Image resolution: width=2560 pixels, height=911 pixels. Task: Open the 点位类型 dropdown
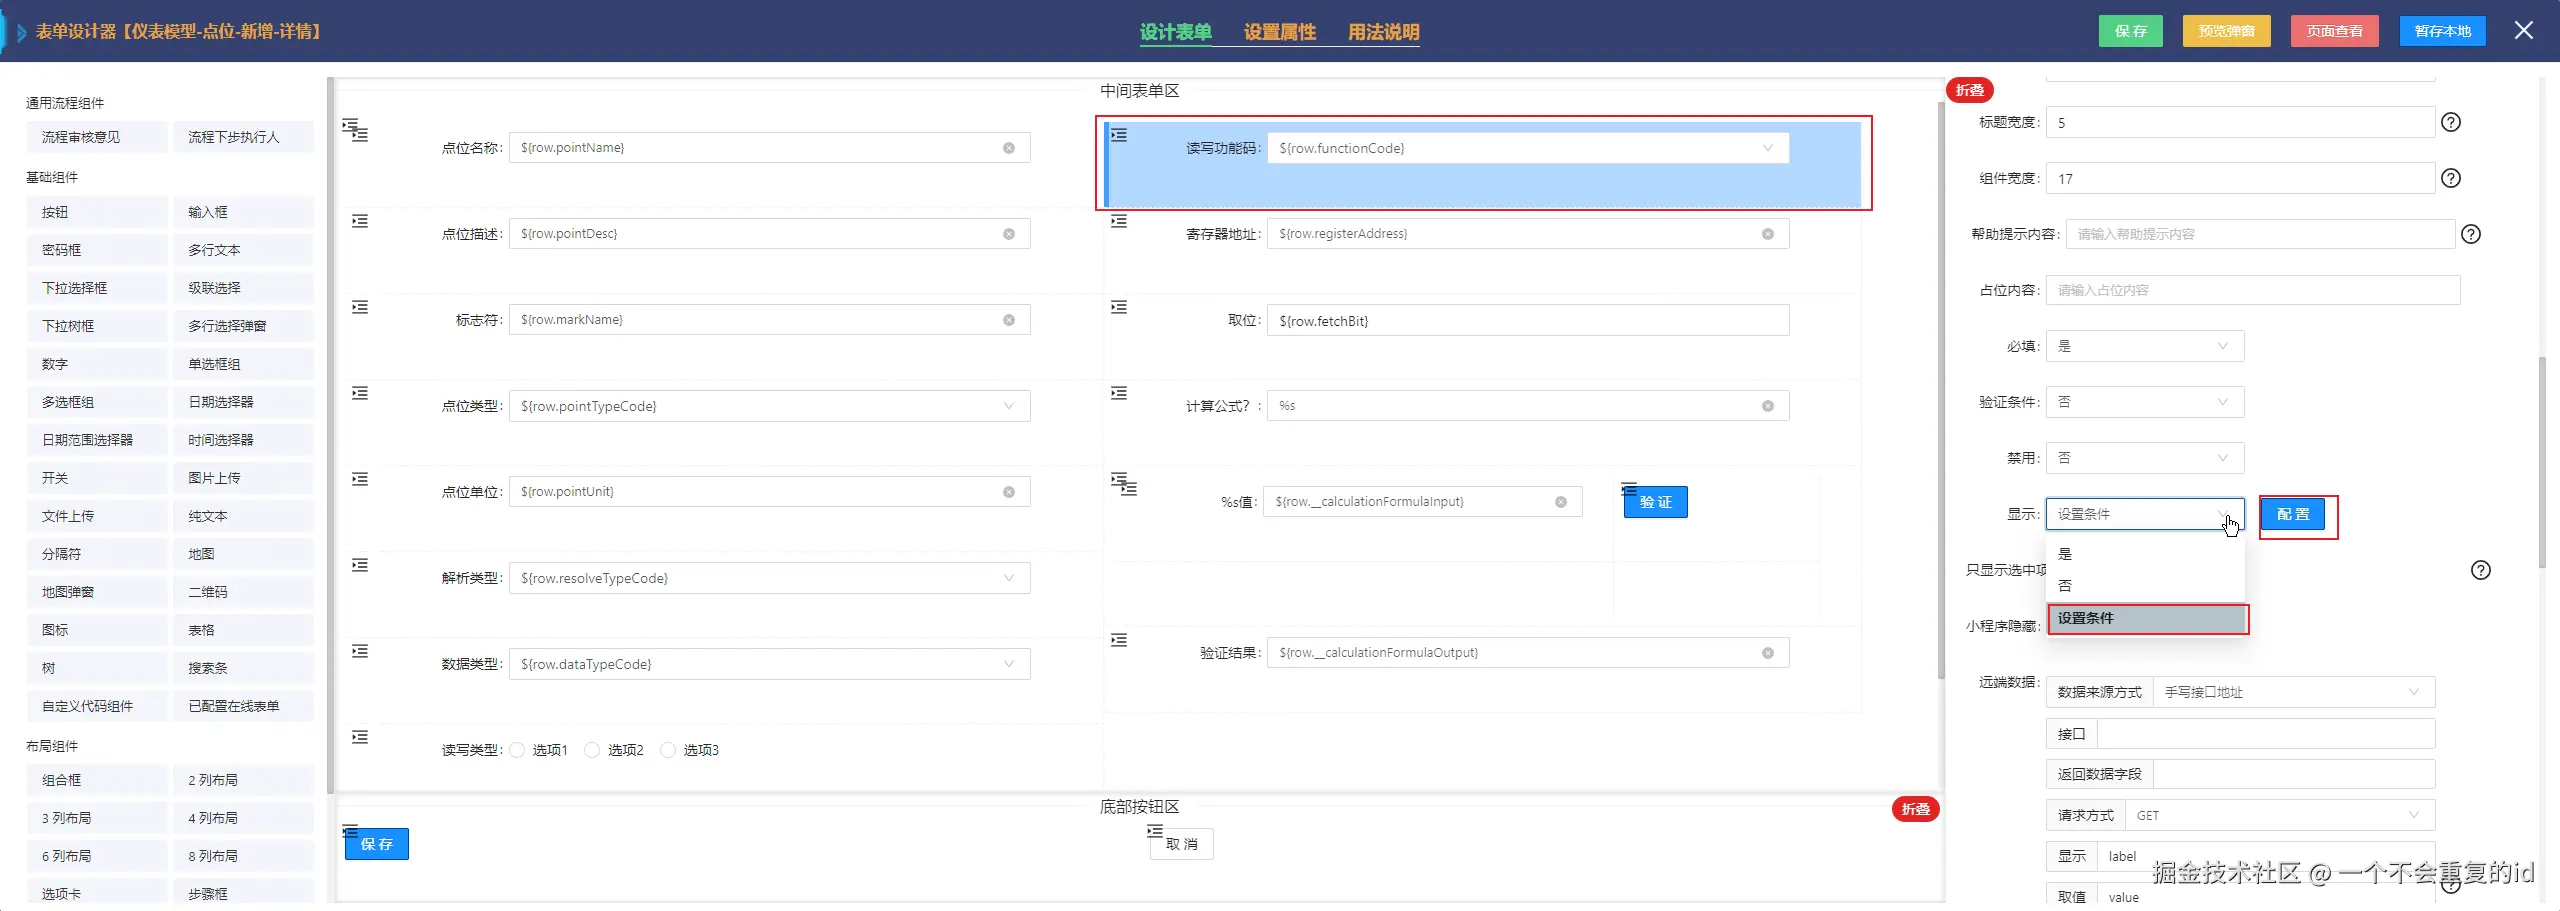(769, 406)
